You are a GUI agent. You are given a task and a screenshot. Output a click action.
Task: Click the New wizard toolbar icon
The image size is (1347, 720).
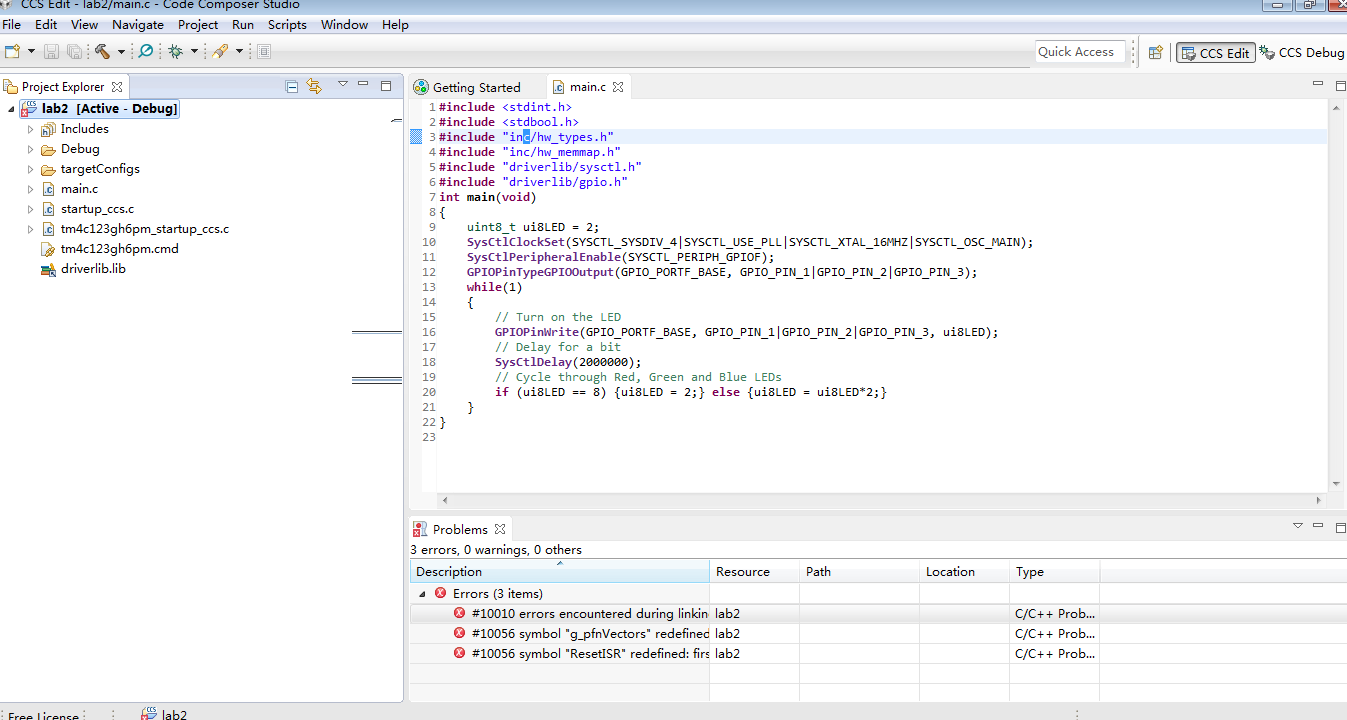pos(12,51)
